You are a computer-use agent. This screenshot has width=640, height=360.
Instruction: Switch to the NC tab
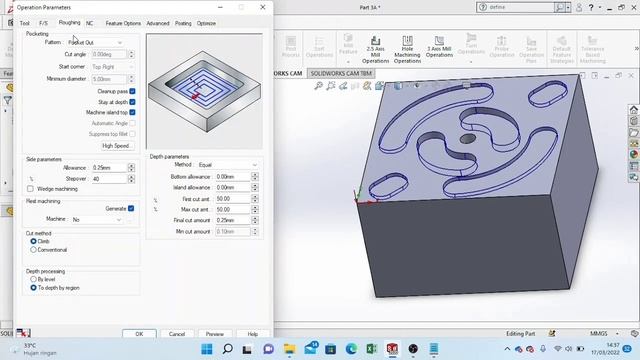click(89, 23)
